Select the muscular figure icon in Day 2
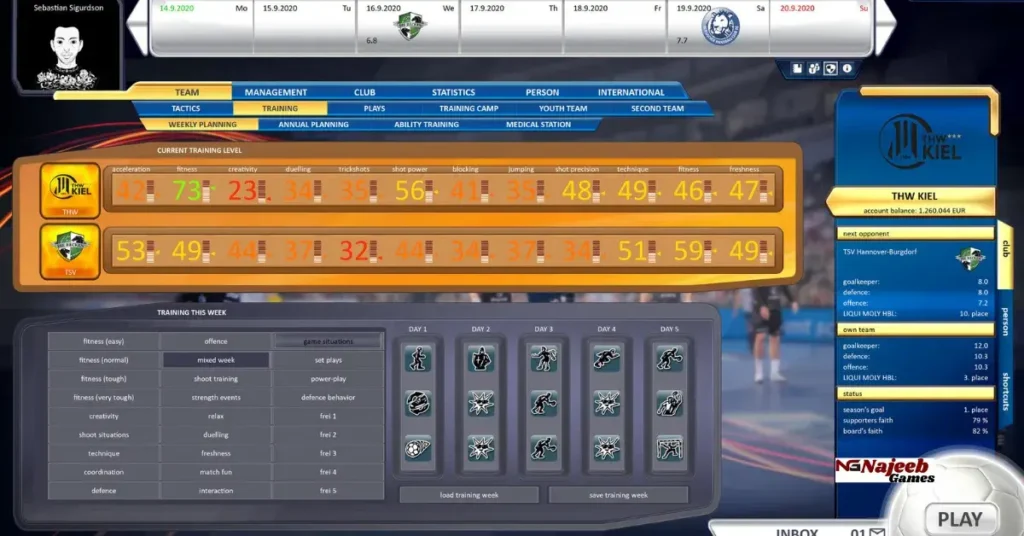Image resolution: width=1024 pixels, height=536 pixels. pyautogui.click(x=481, y=358)
